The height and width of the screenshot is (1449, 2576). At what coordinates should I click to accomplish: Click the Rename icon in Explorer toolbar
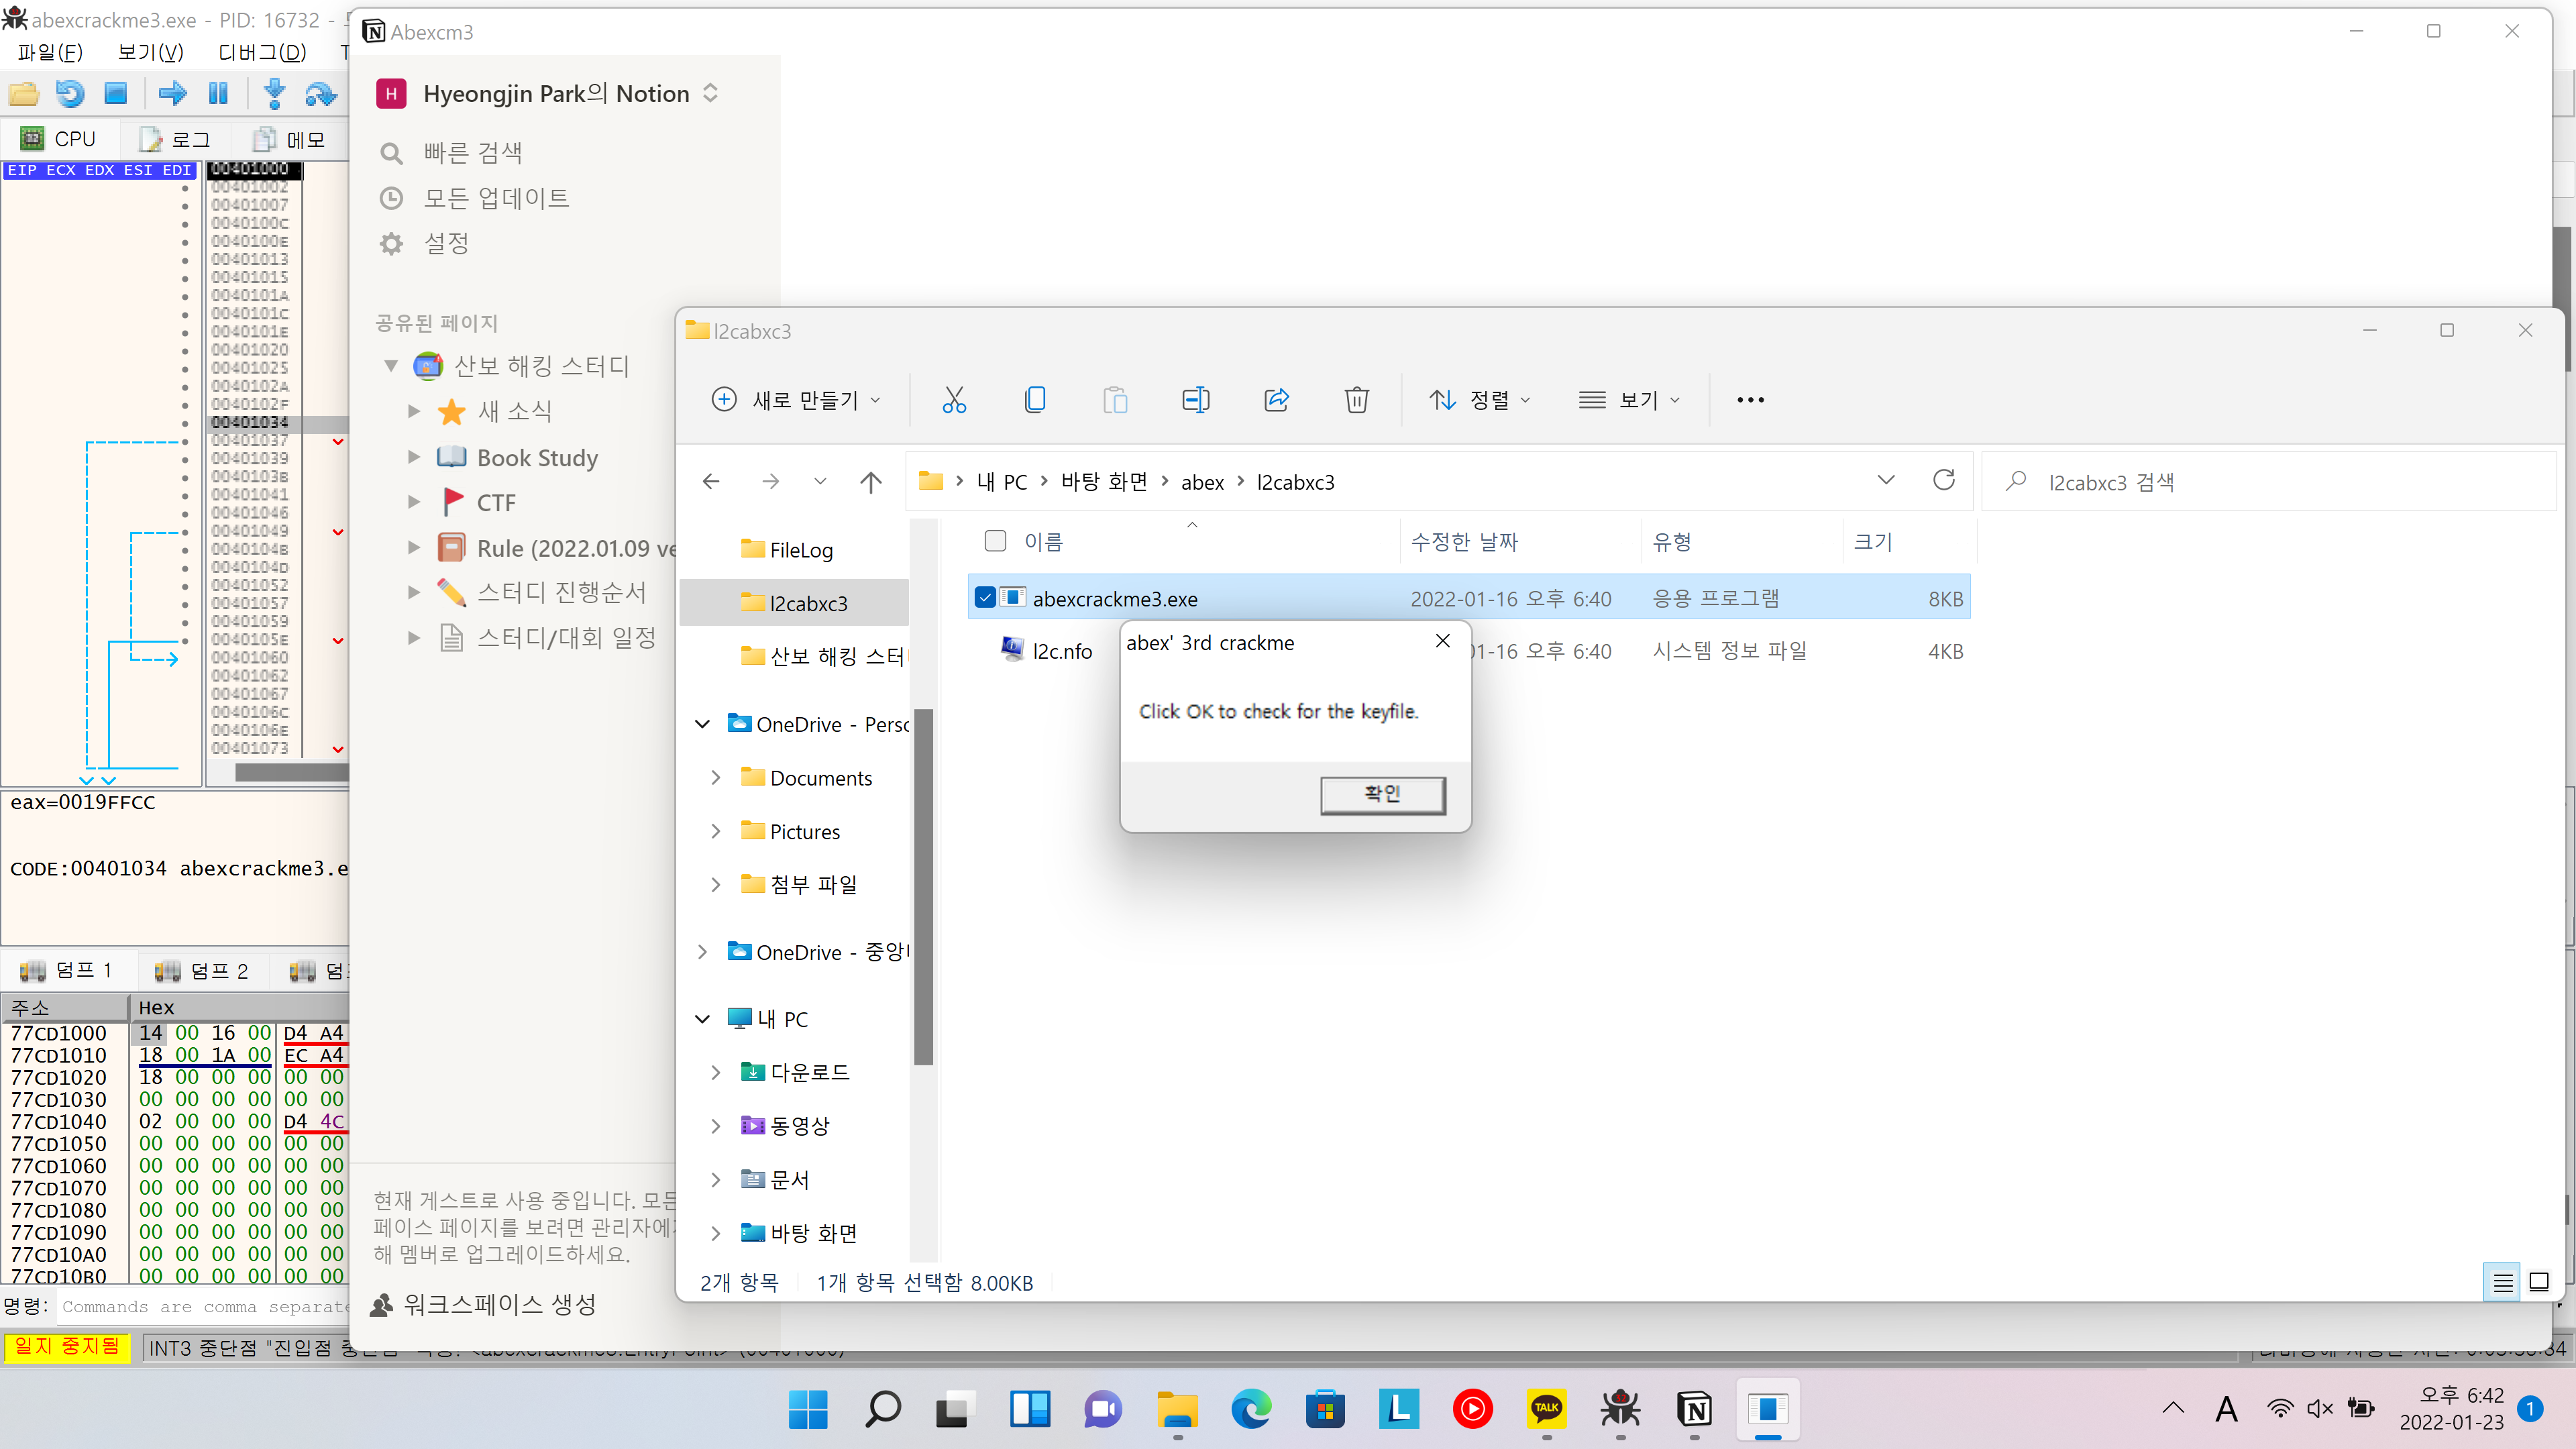[1196, 400]
